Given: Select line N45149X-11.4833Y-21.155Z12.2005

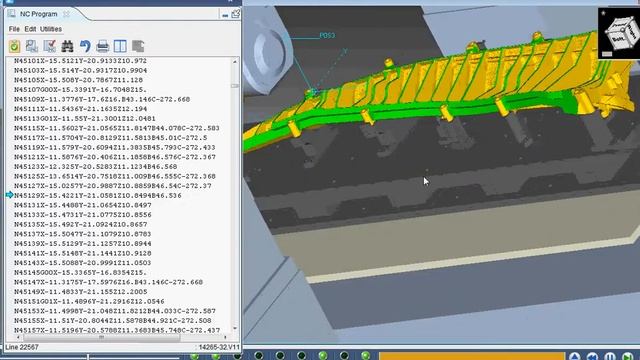Looking at the screenshot, I should 81,292.
